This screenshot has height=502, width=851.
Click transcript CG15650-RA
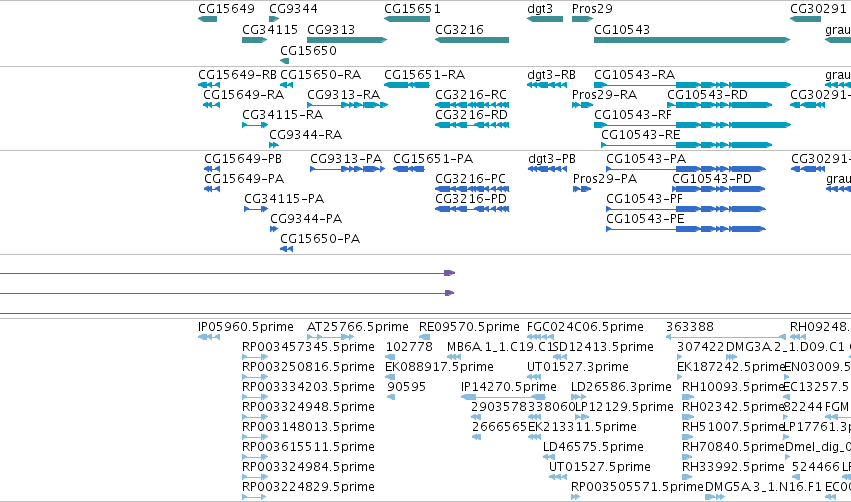pos(287,85)
